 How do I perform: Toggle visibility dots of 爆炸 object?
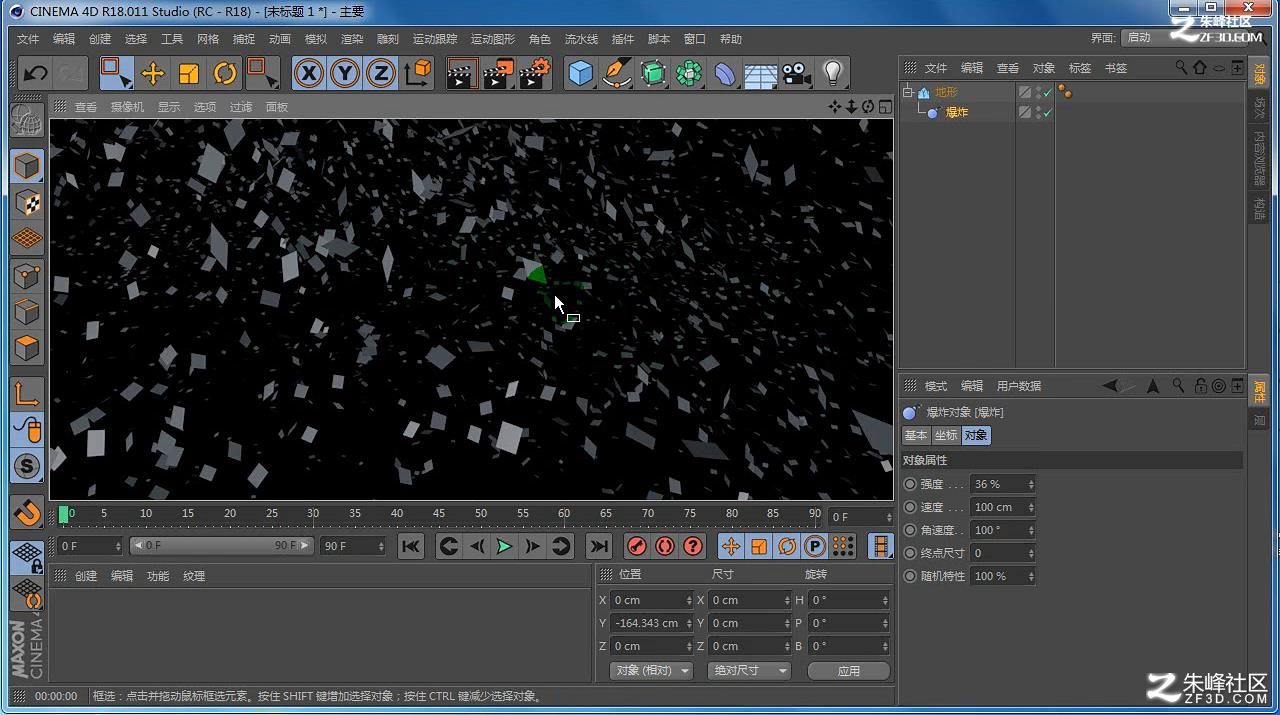pyautogui.click(x=1038, y=113)
